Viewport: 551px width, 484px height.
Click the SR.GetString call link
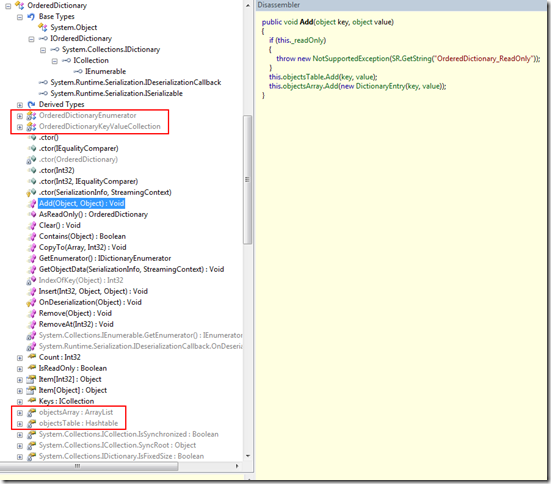[x=411, y=59]
